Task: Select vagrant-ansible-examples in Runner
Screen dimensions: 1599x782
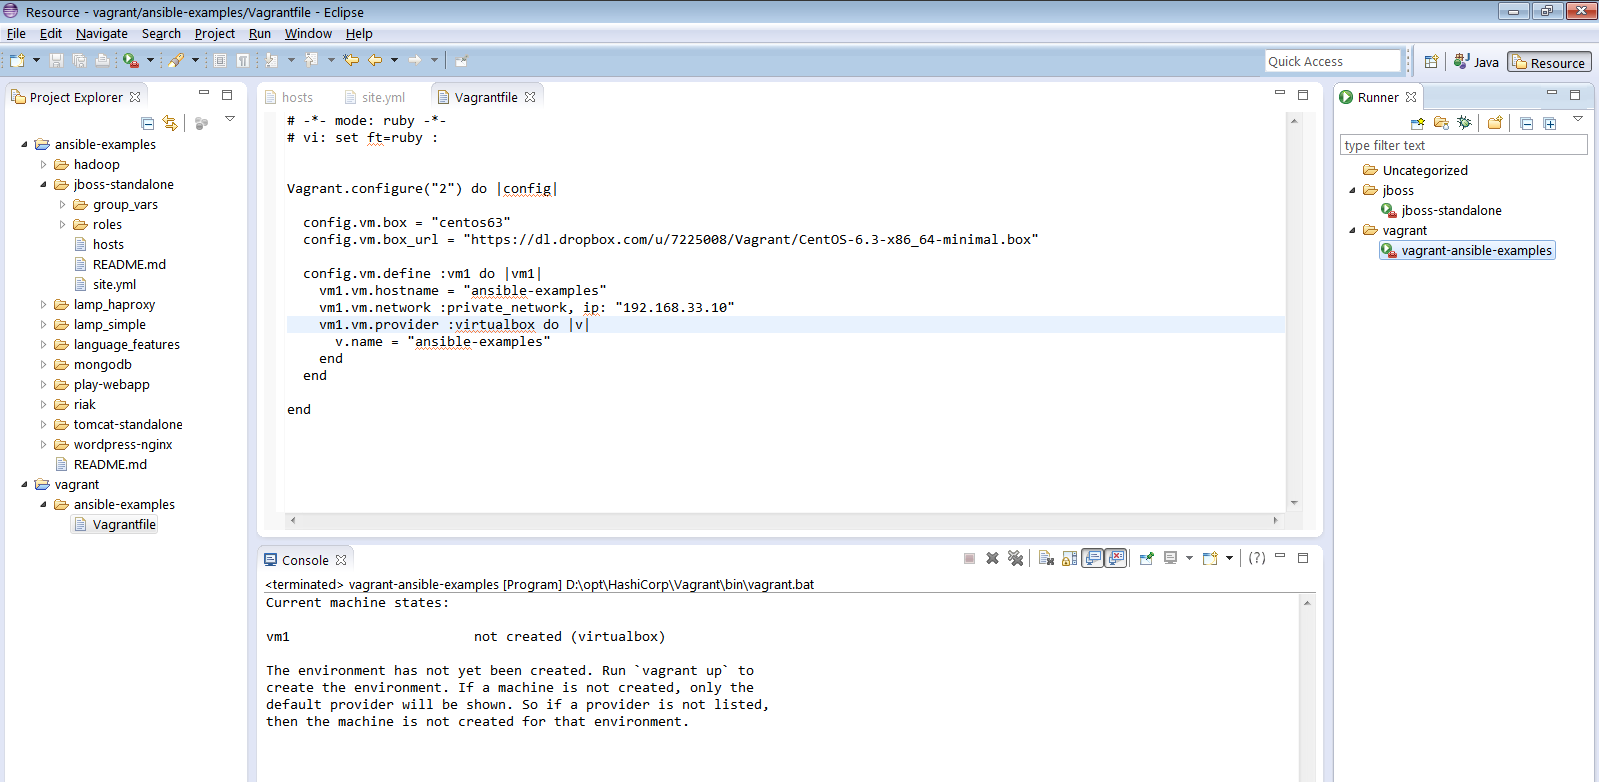Action: coord(1467,251)
